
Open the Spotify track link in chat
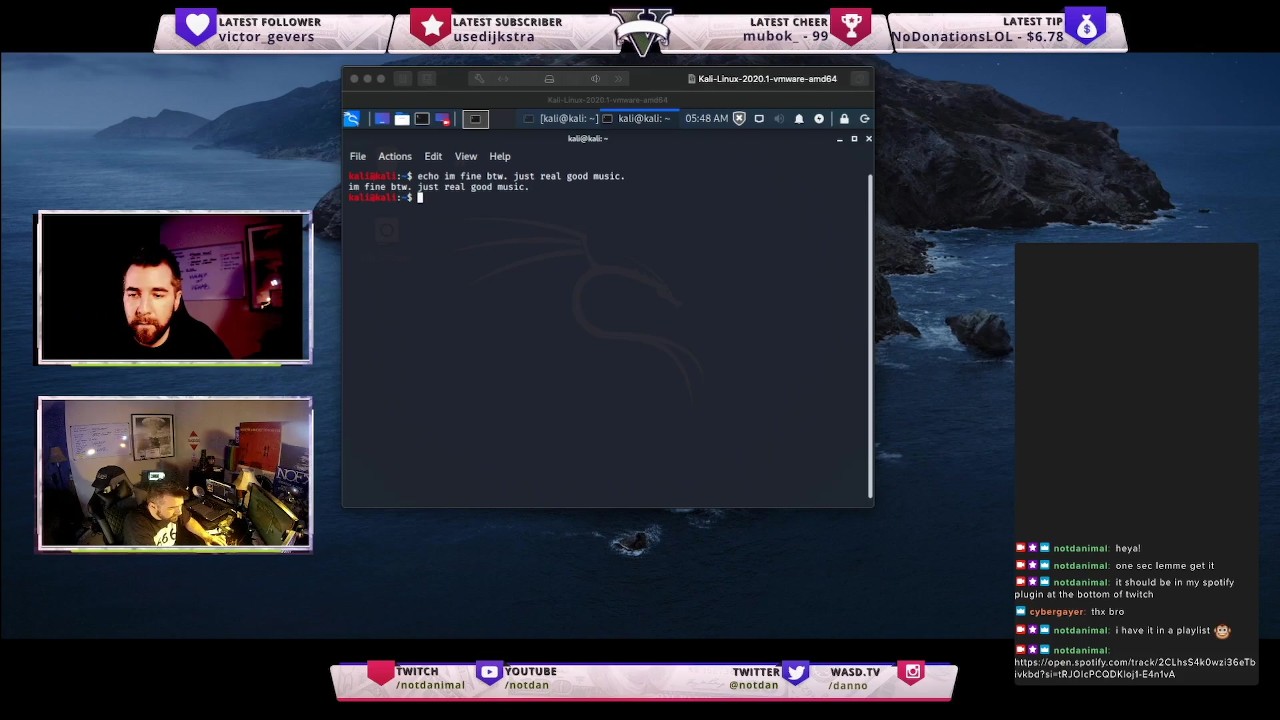[x=1134, y=668]
